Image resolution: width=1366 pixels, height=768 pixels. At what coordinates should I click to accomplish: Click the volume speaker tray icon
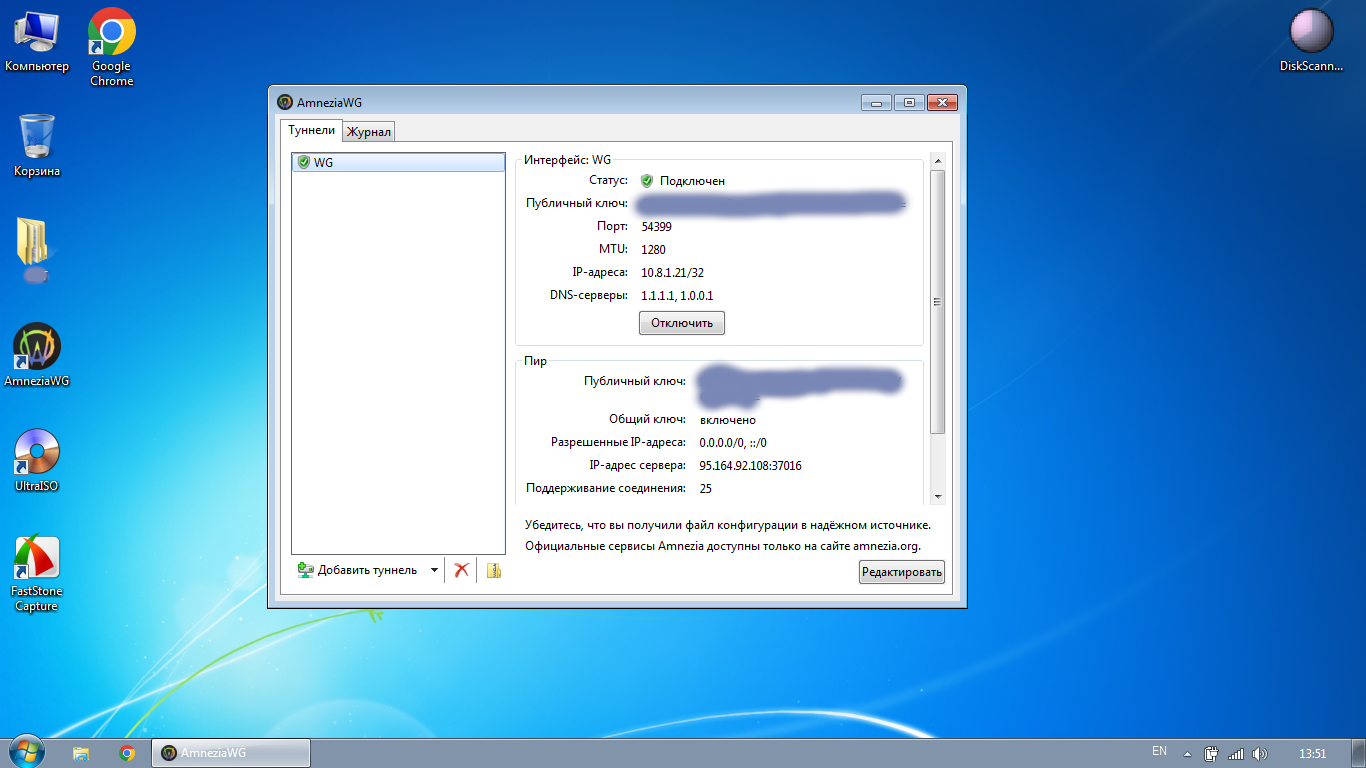[x=1259, y=753]
